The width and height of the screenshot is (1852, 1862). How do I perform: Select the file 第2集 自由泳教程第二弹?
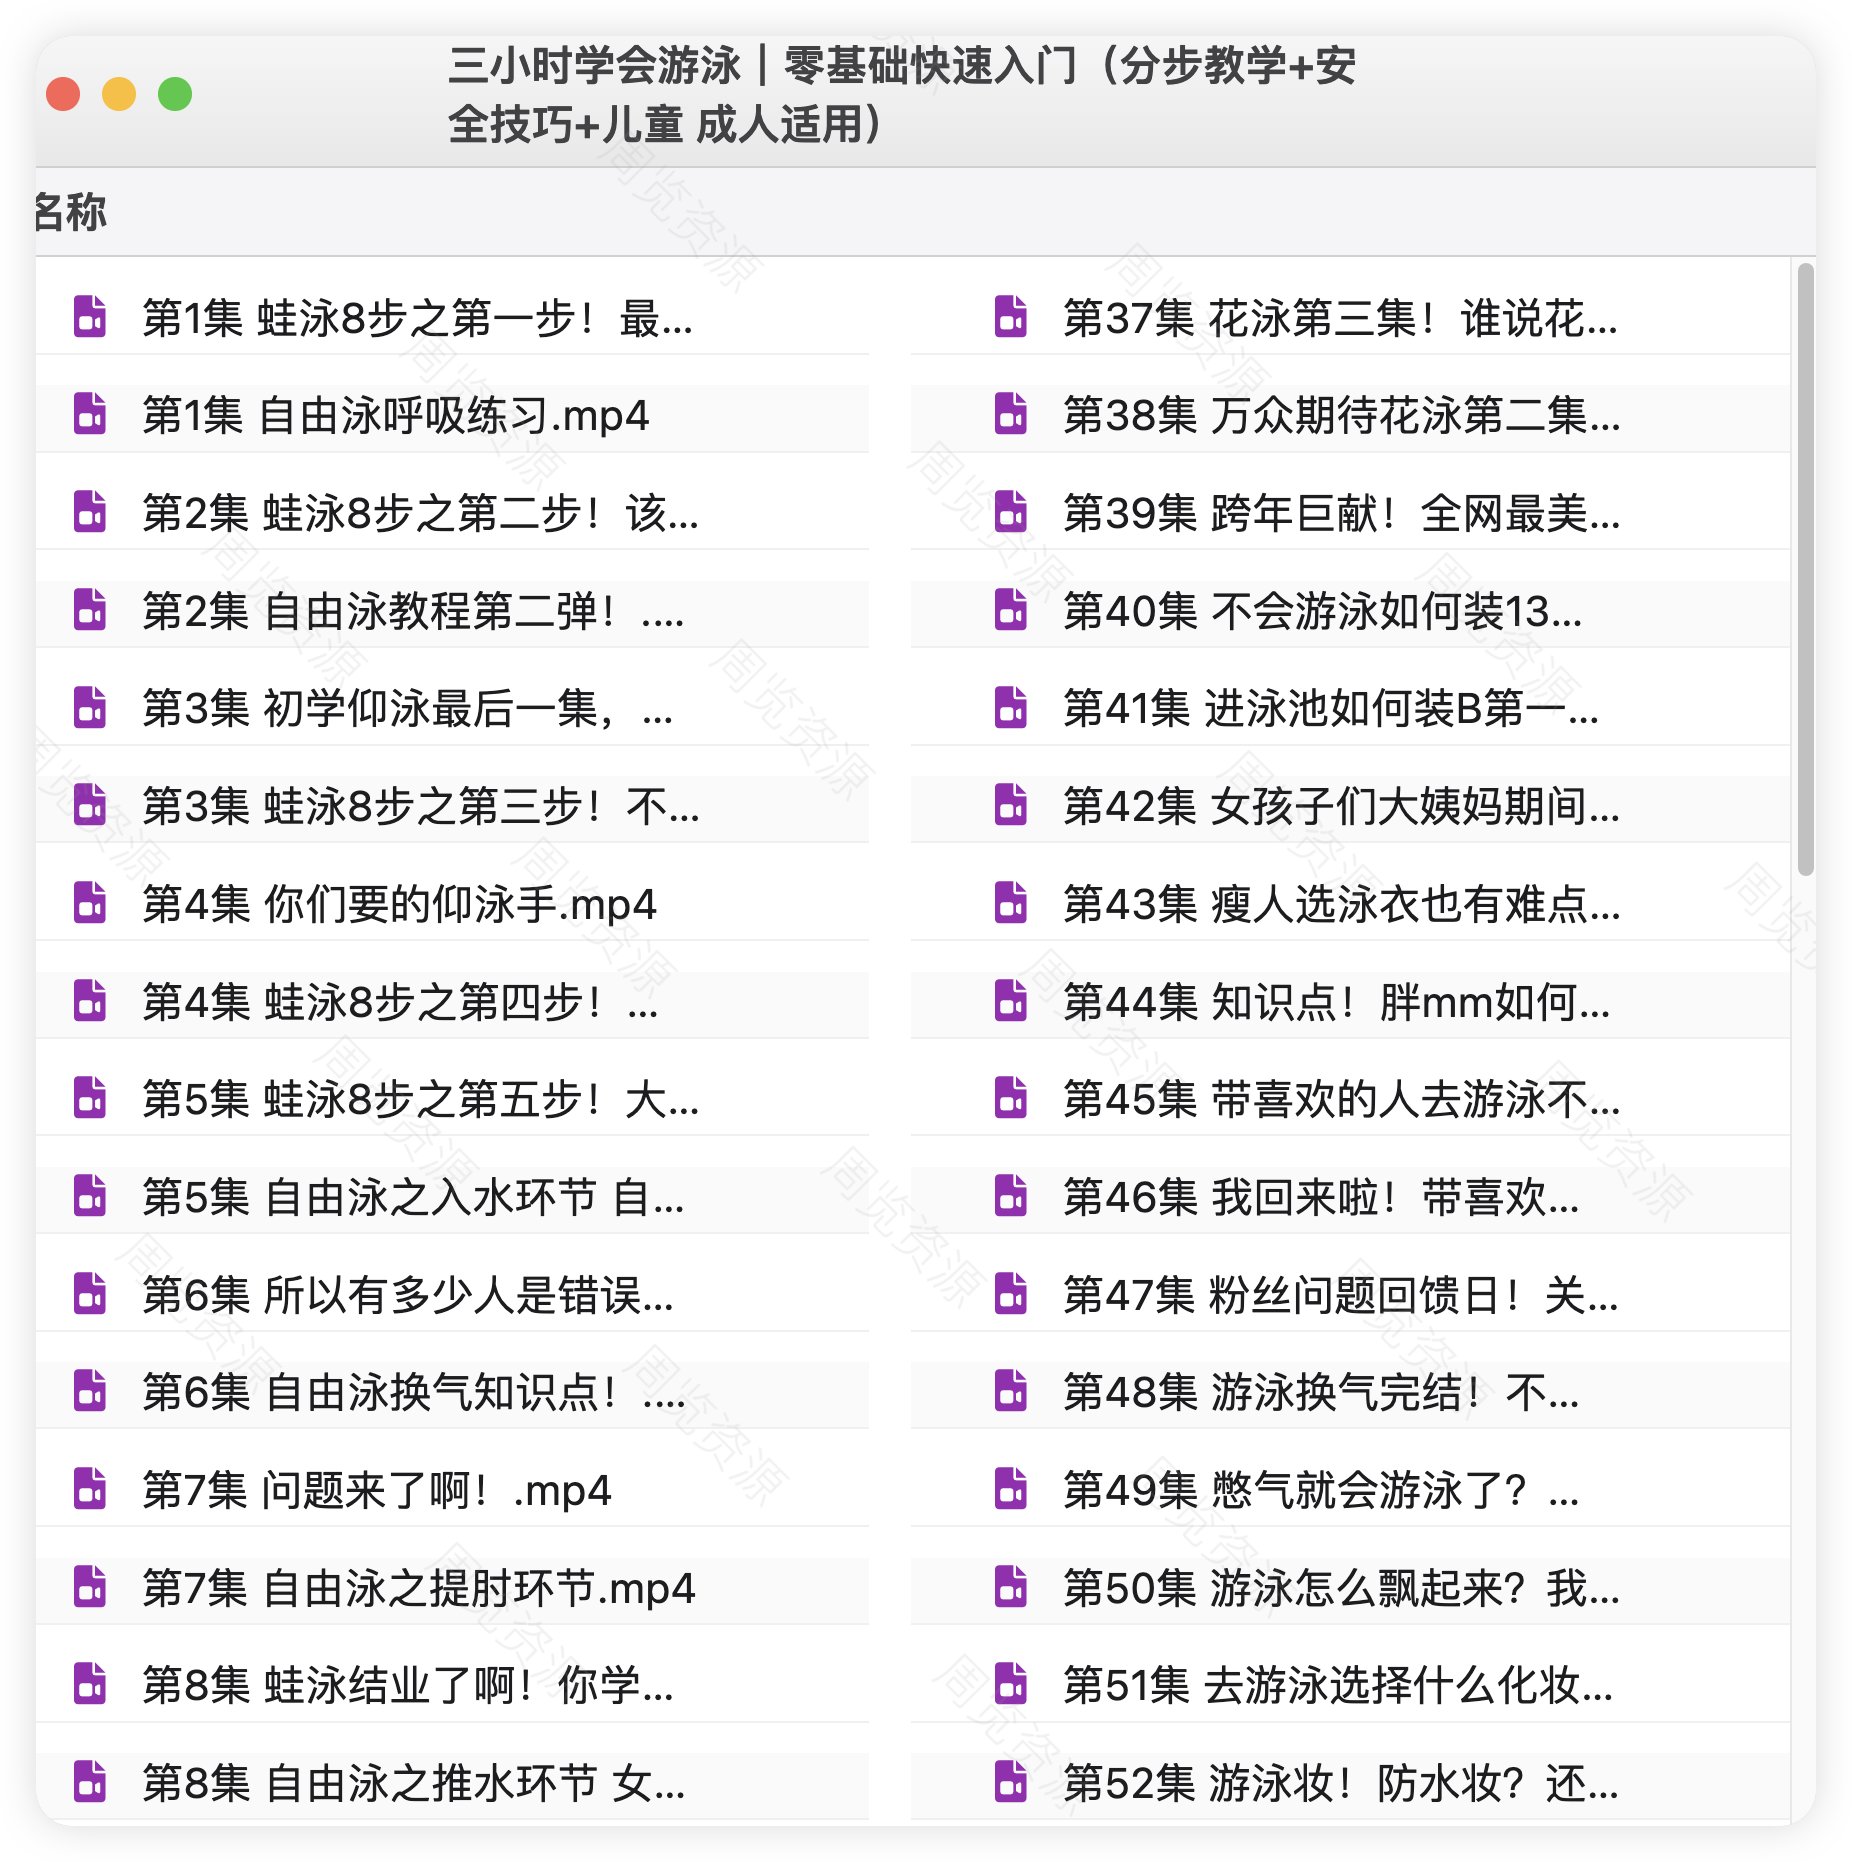(x=412, y=610)
